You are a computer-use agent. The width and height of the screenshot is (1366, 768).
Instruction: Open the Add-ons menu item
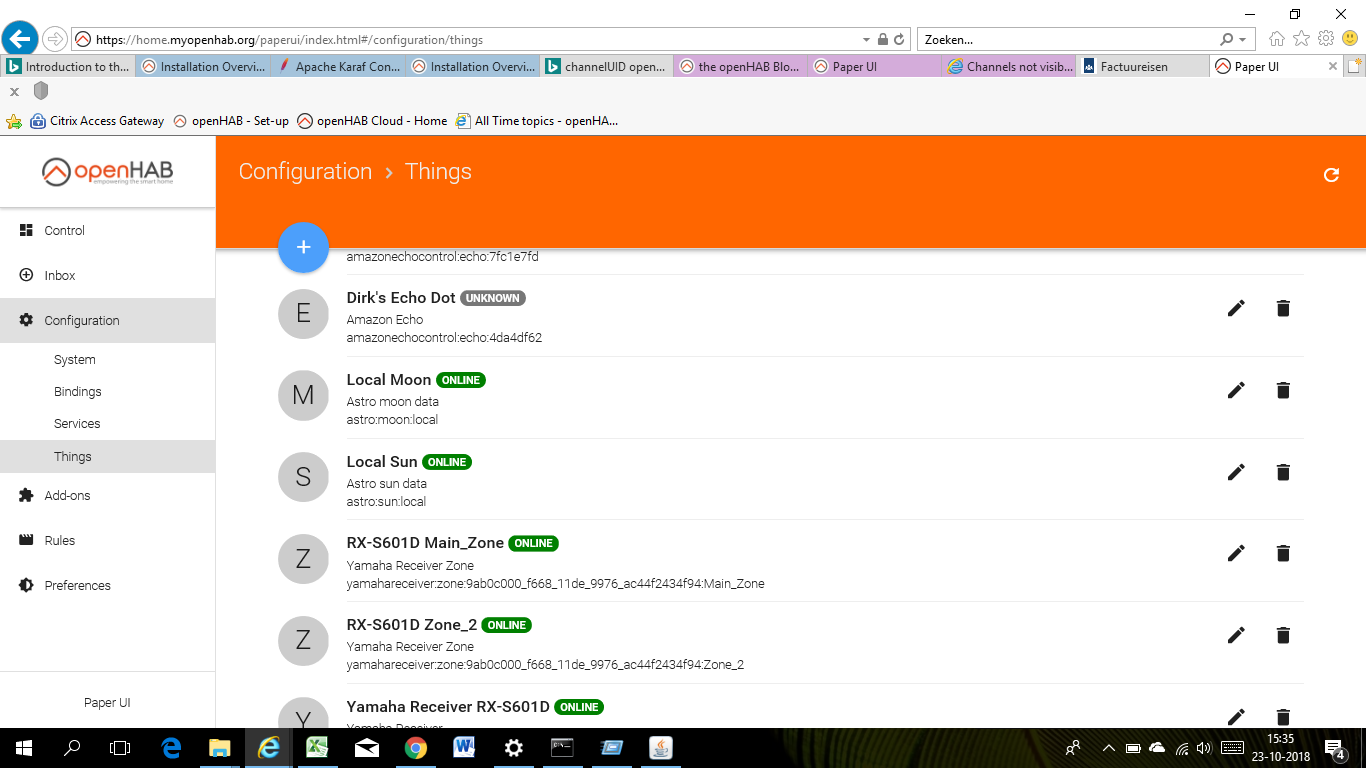[x=107, y=495]
